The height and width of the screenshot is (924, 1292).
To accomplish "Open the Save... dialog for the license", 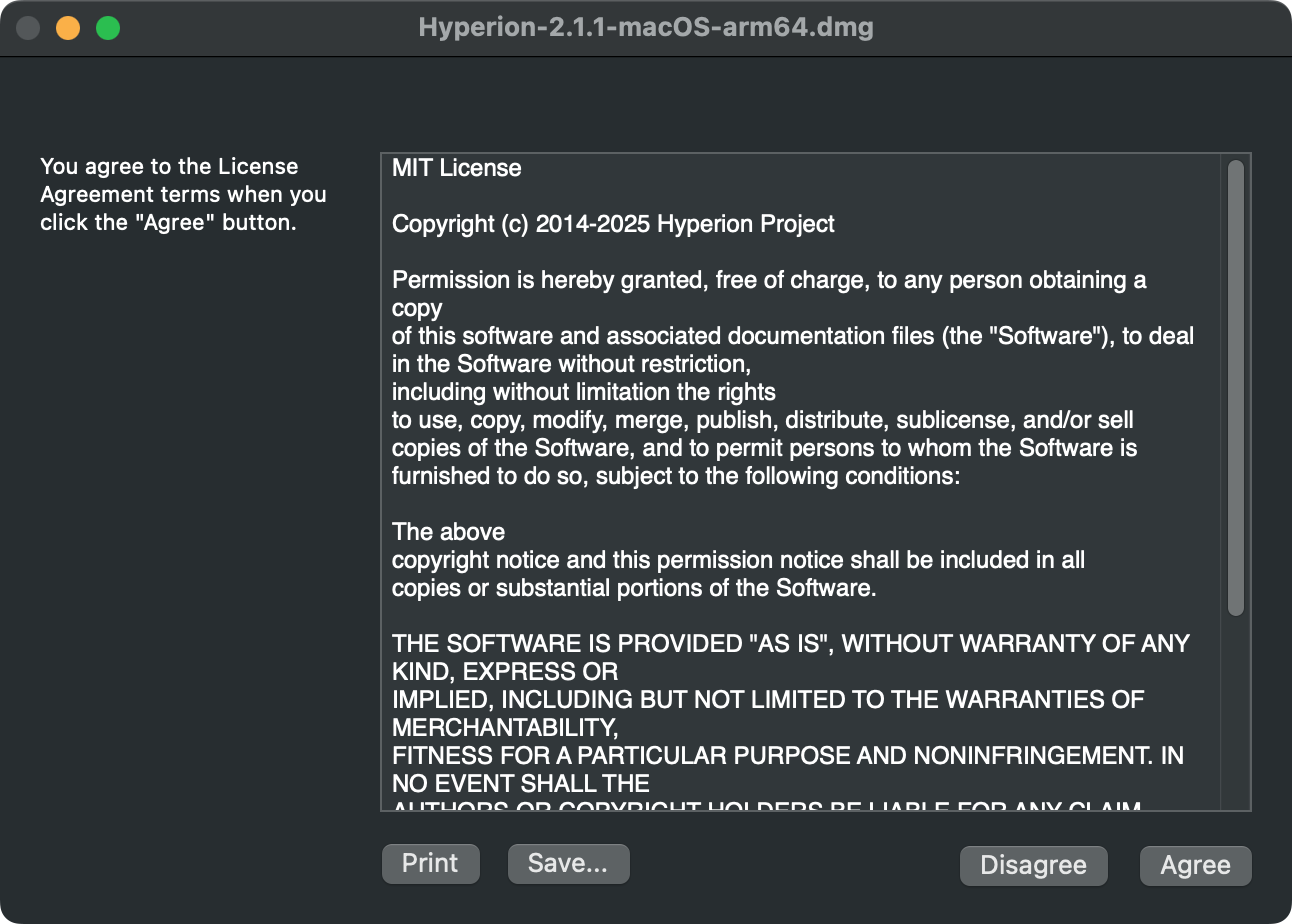I will pyautogui.click(x=568, y=864).
